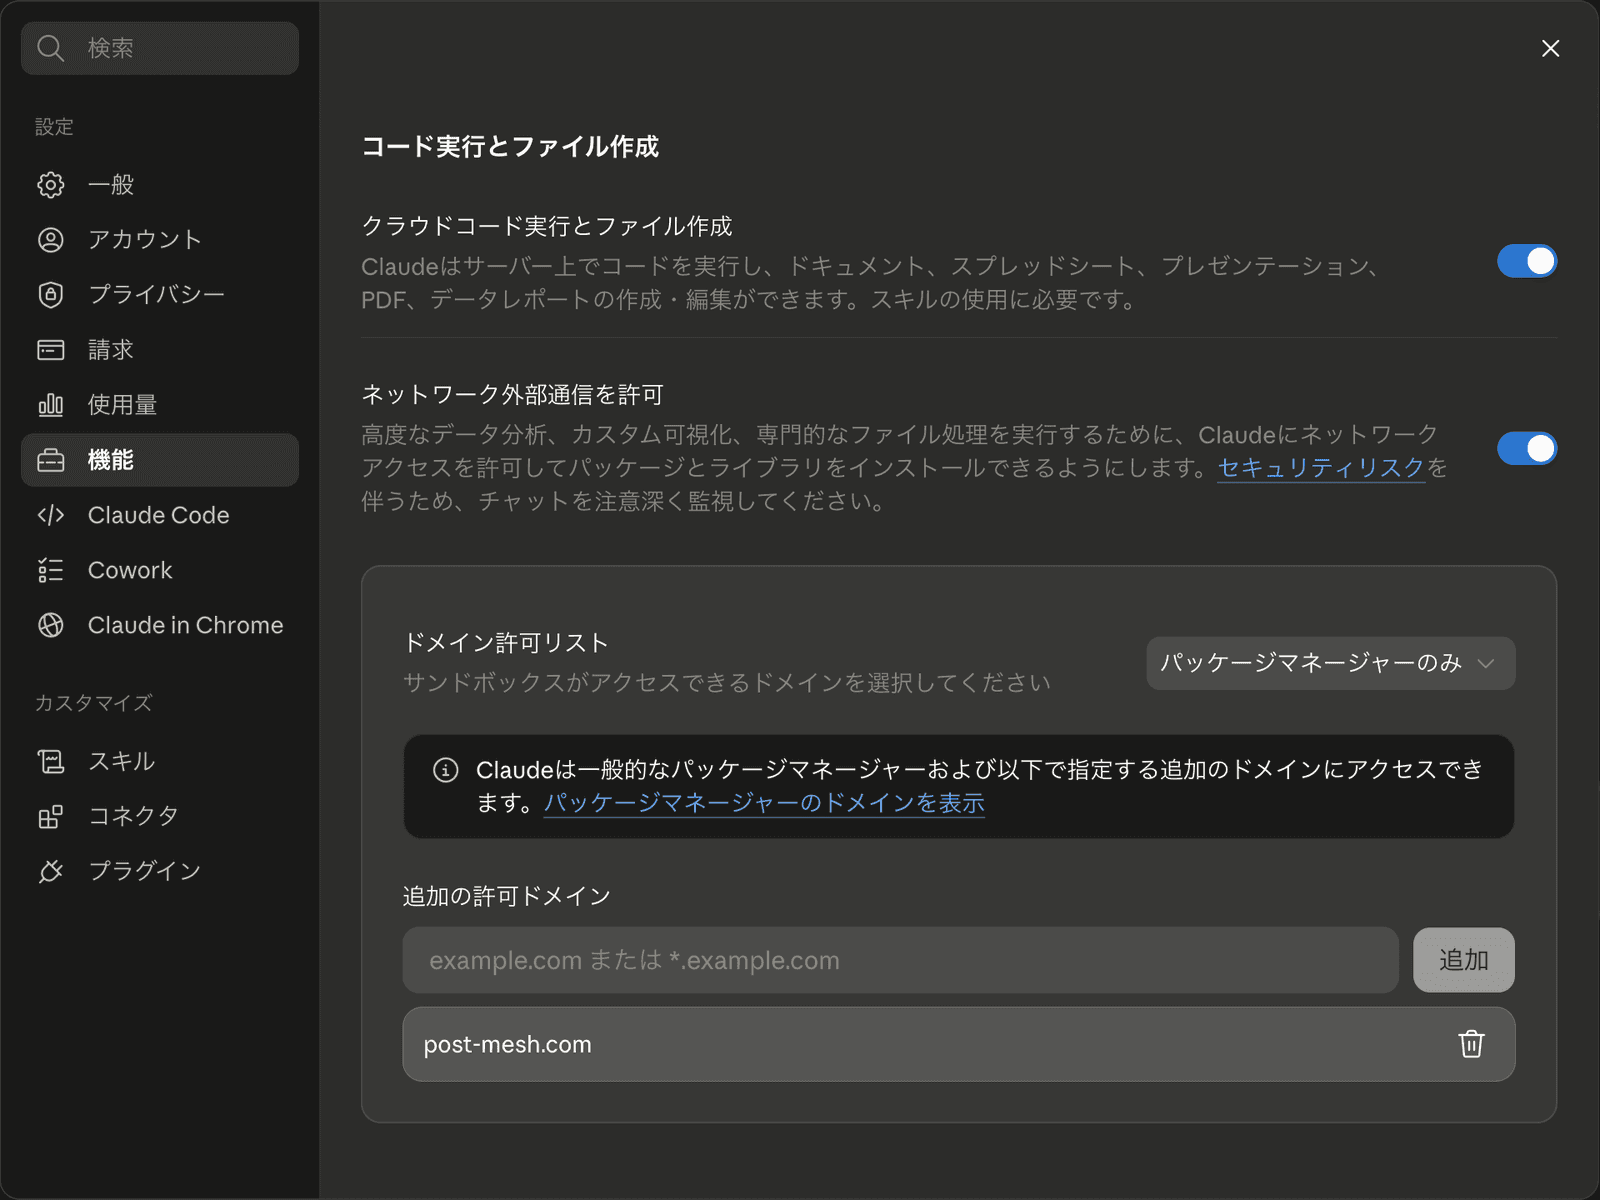
Task: Click the ドメイン許可リスト label
Action: (x=506, y=643)
